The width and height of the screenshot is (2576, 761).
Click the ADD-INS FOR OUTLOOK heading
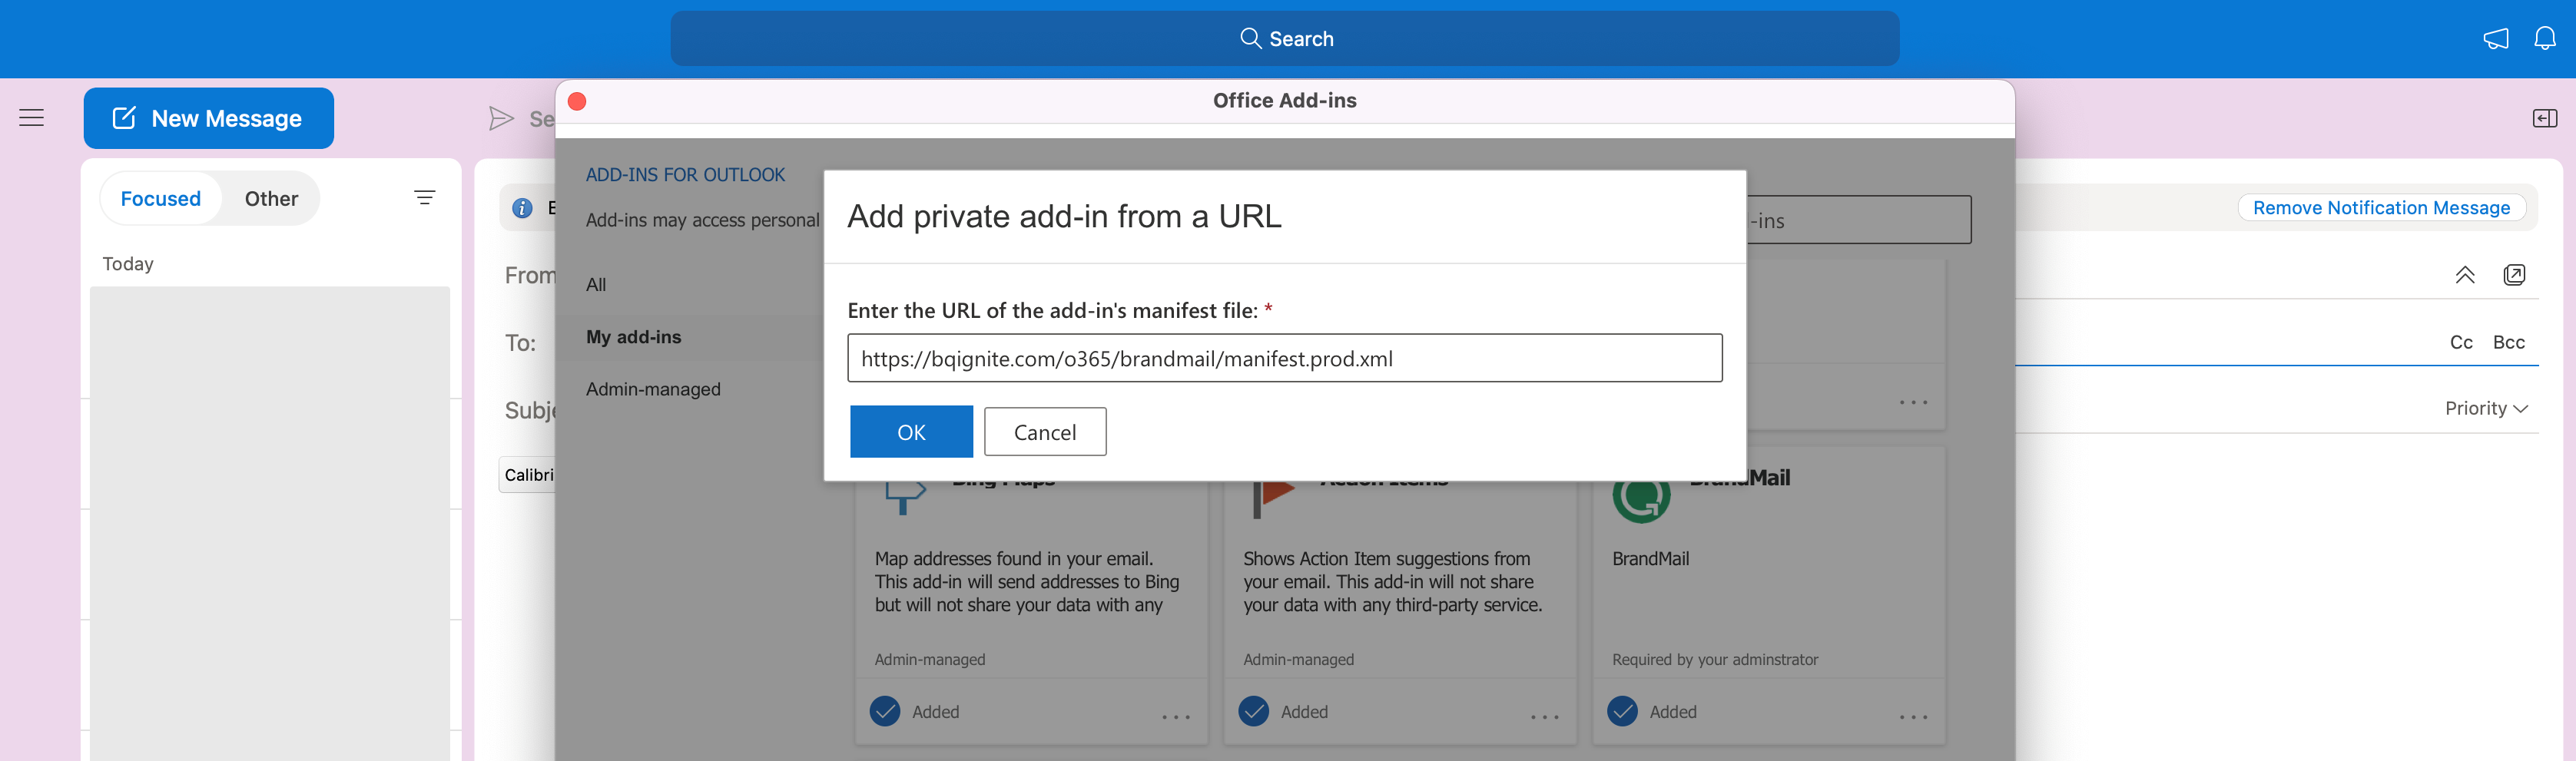[x=685, y=175]
